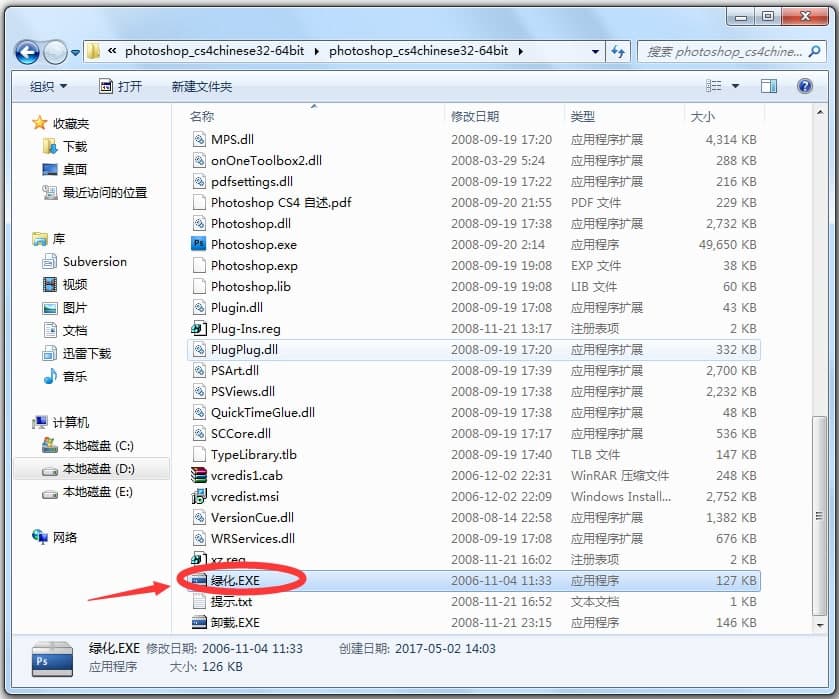Click 打开 on the command bar
This screenshot has width=839, height=699.
point(123,85)
